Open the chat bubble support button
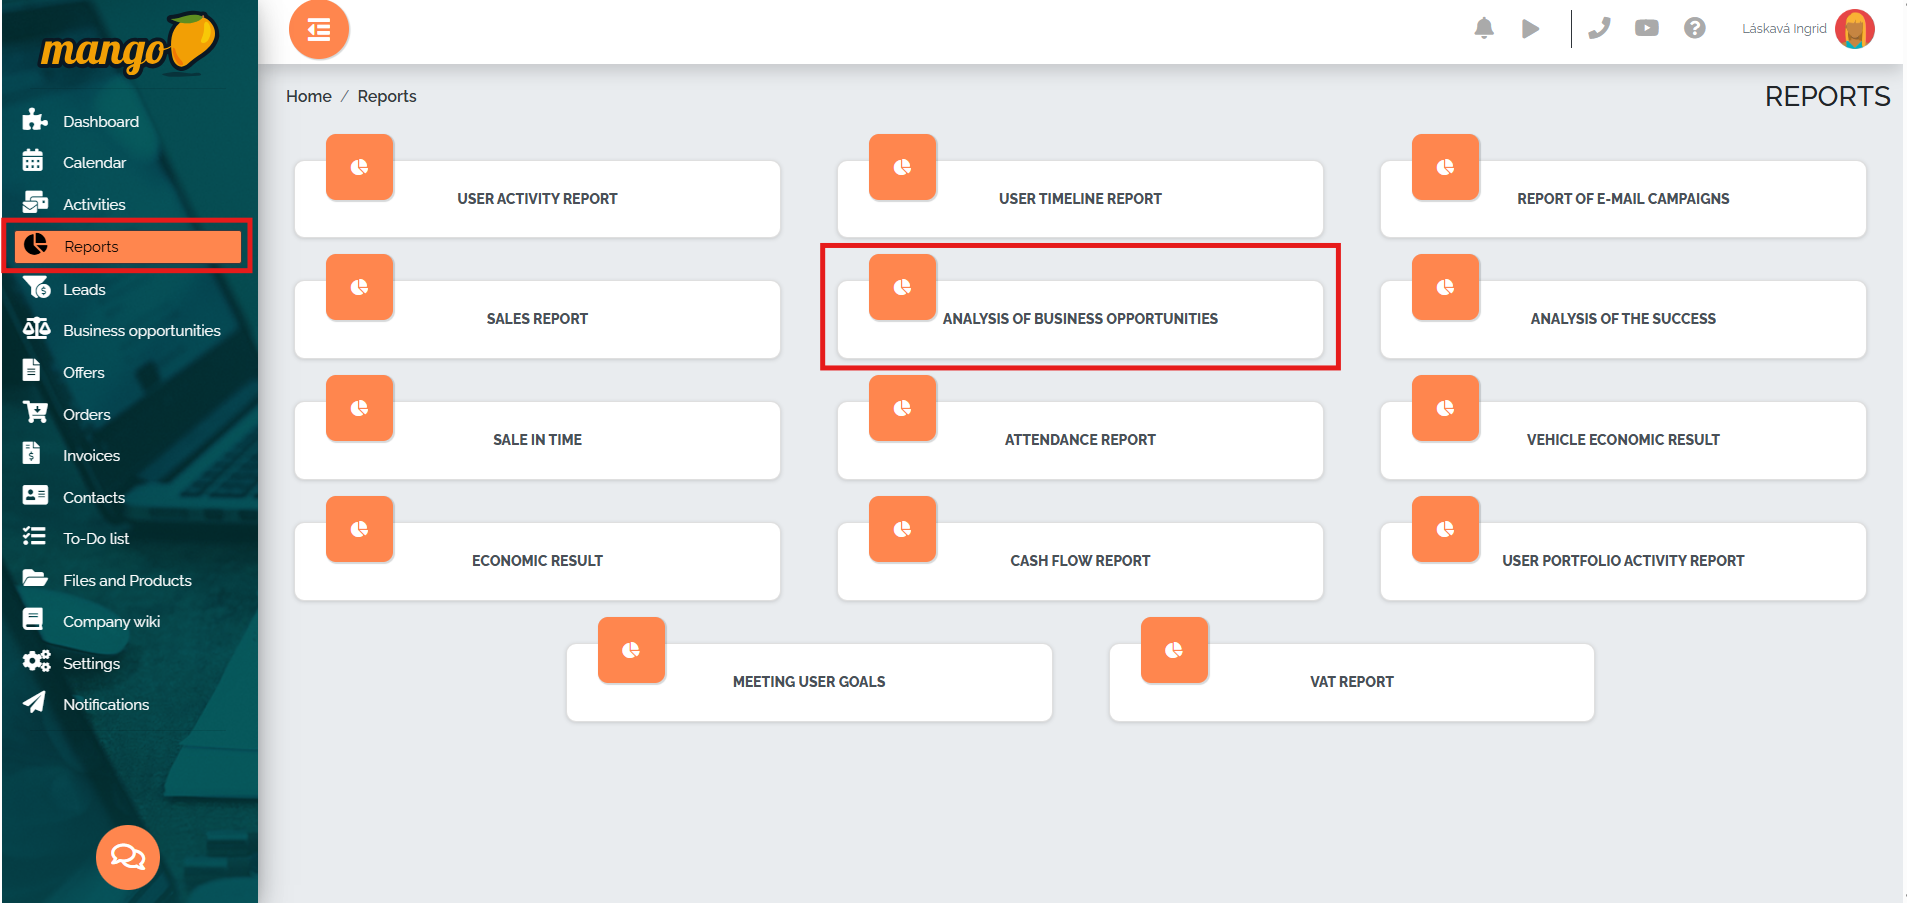 [127, 857]
